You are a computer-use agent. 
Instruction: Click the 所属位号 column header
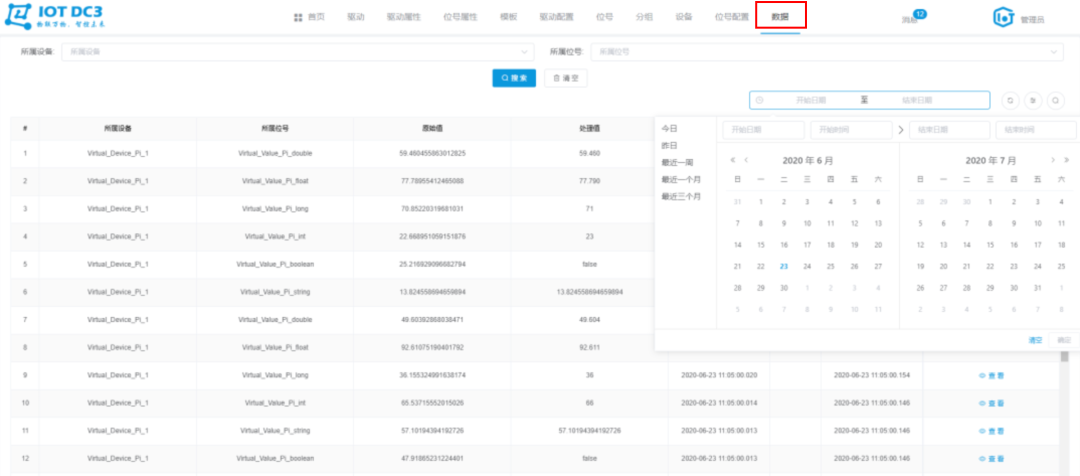275,129
